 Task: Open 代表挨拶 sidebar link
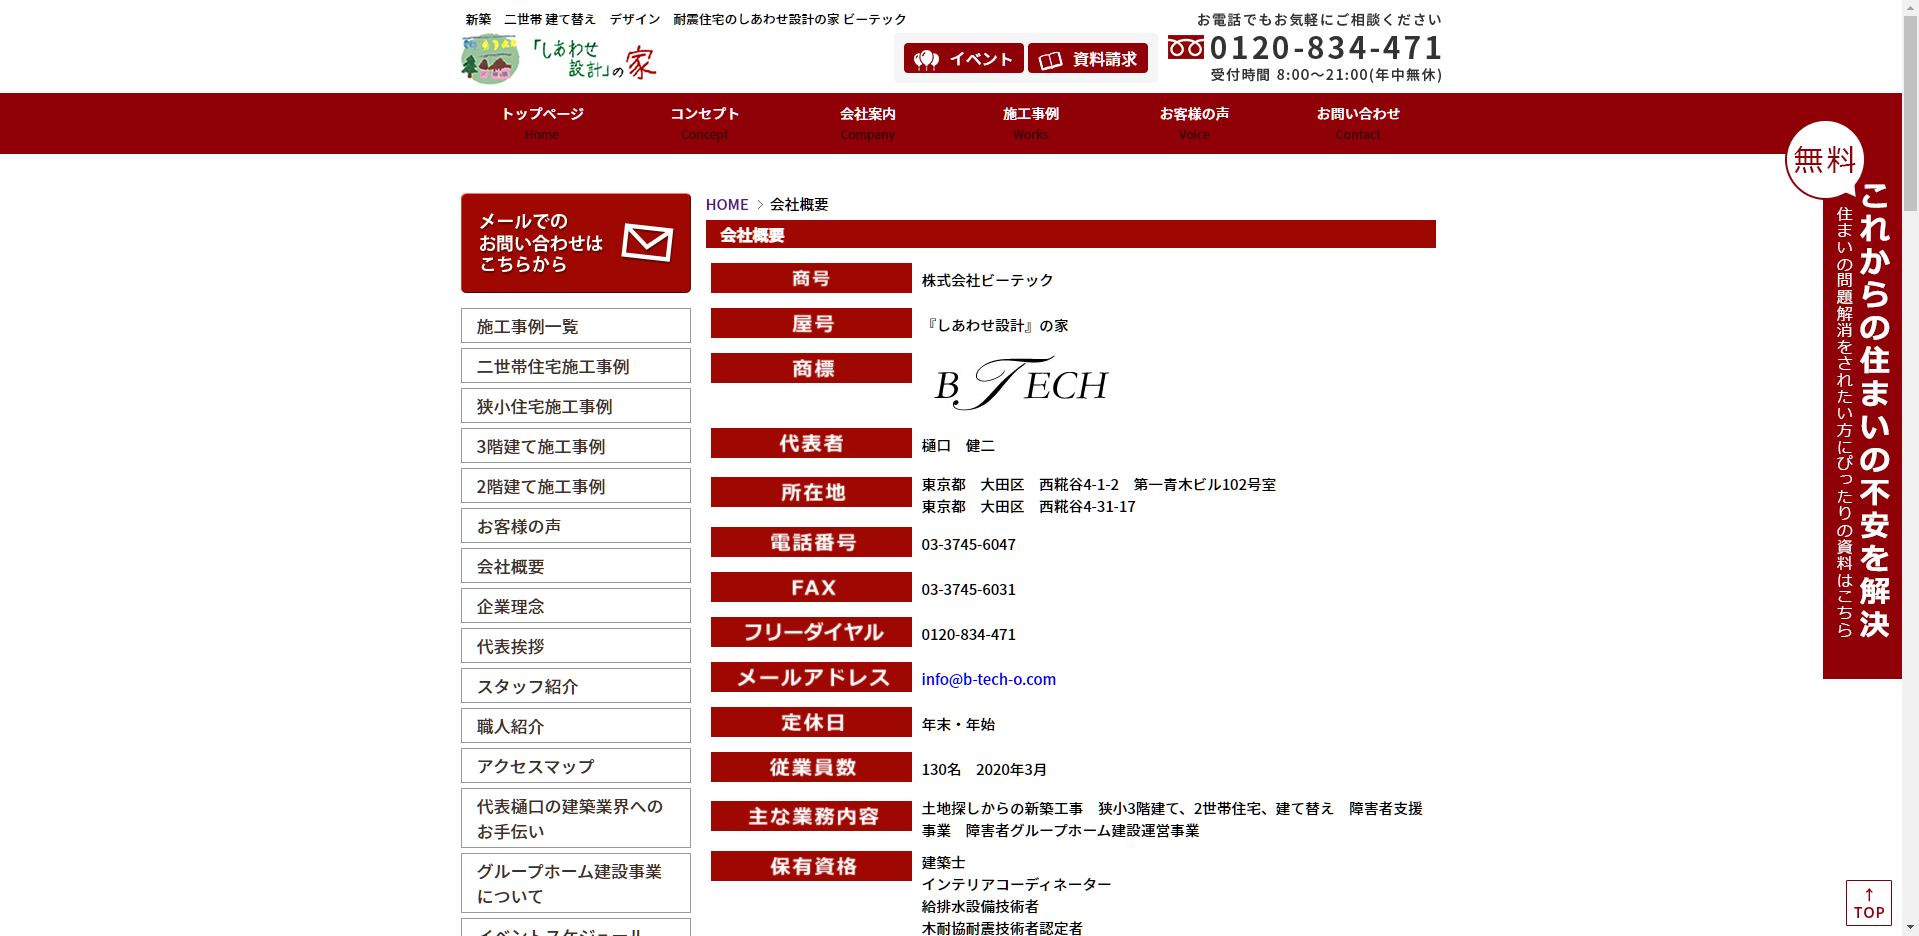[x=576, y=646]
